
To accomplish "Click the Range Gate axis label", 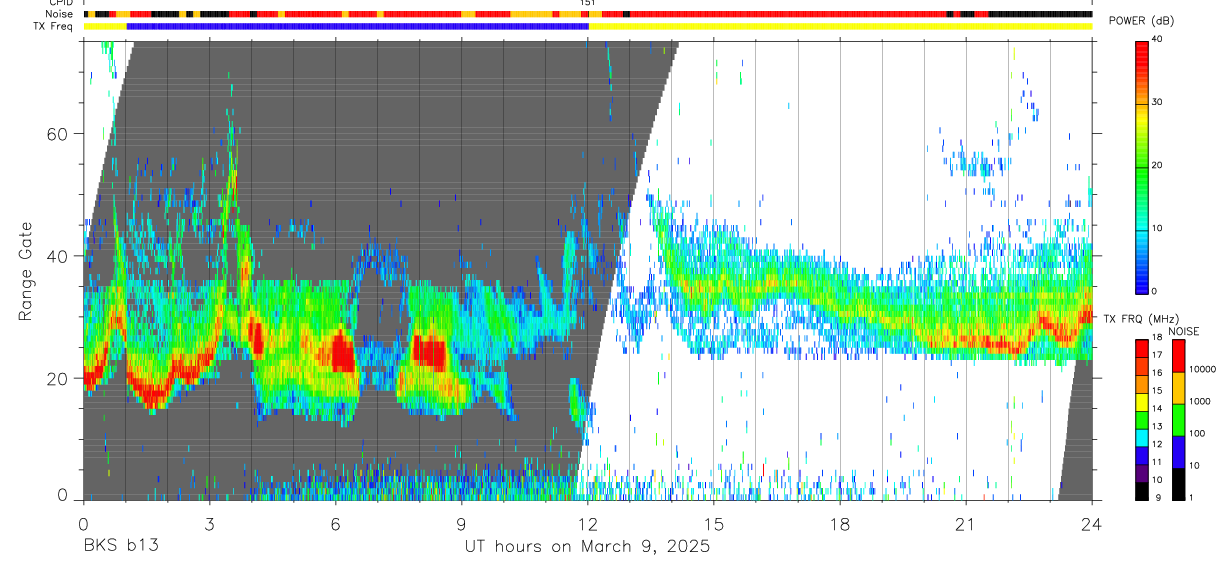I will tap(25, 272).
